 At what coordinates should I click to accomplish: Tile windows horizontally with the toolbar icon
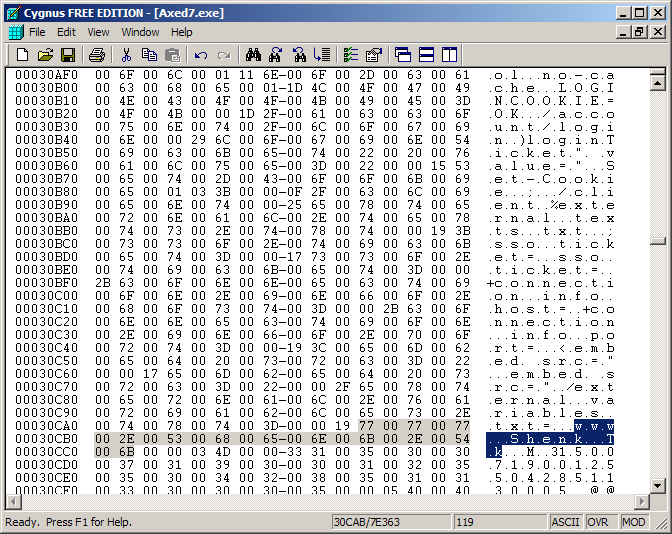[x=426, y=55]
